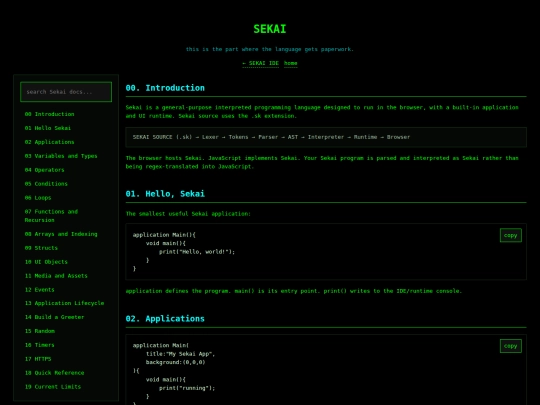Open 11 Media and Assets entry
Viewport: 540px width, 405px height.
pos(56,276)
